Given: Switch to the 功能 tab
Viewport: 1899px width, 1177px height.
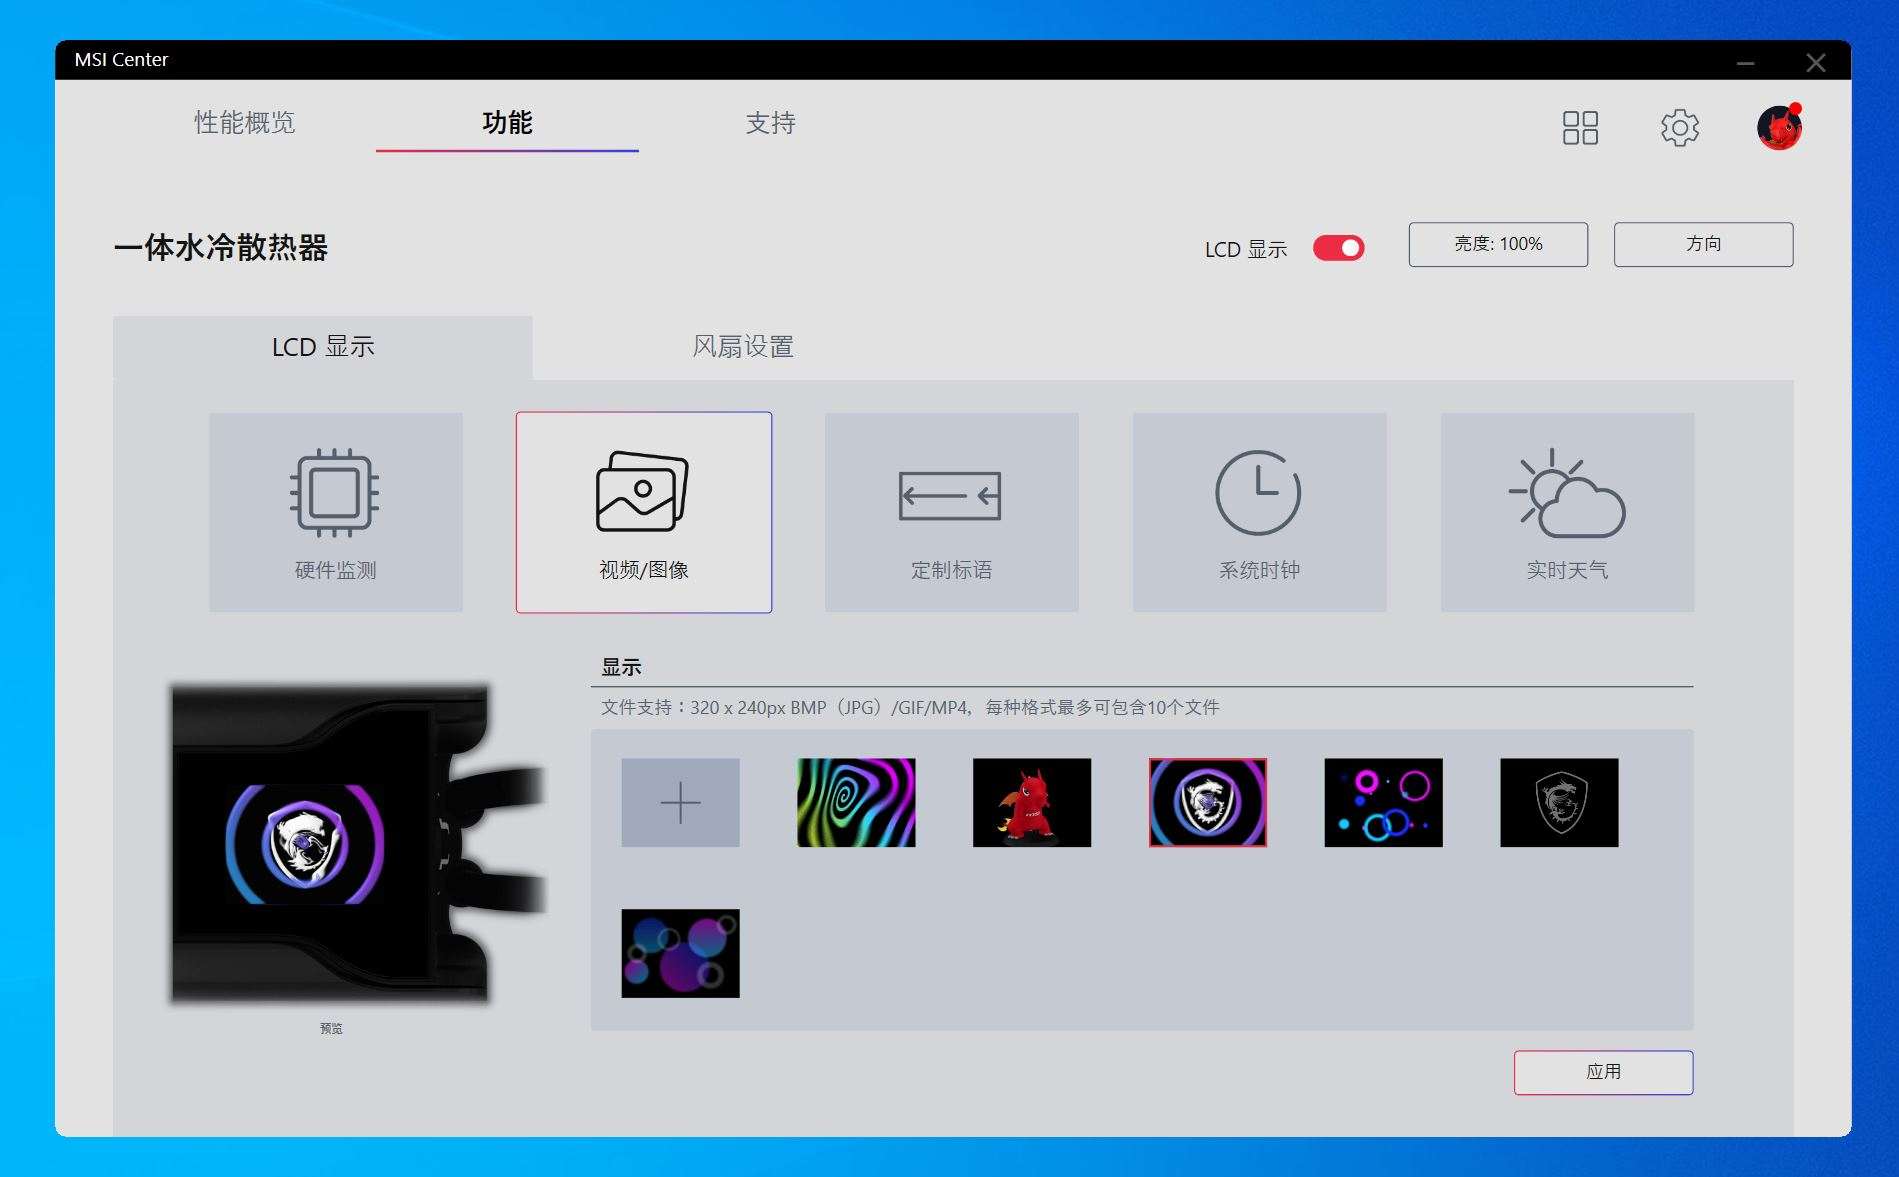Looking at the screenshot, I should point(507,123).
